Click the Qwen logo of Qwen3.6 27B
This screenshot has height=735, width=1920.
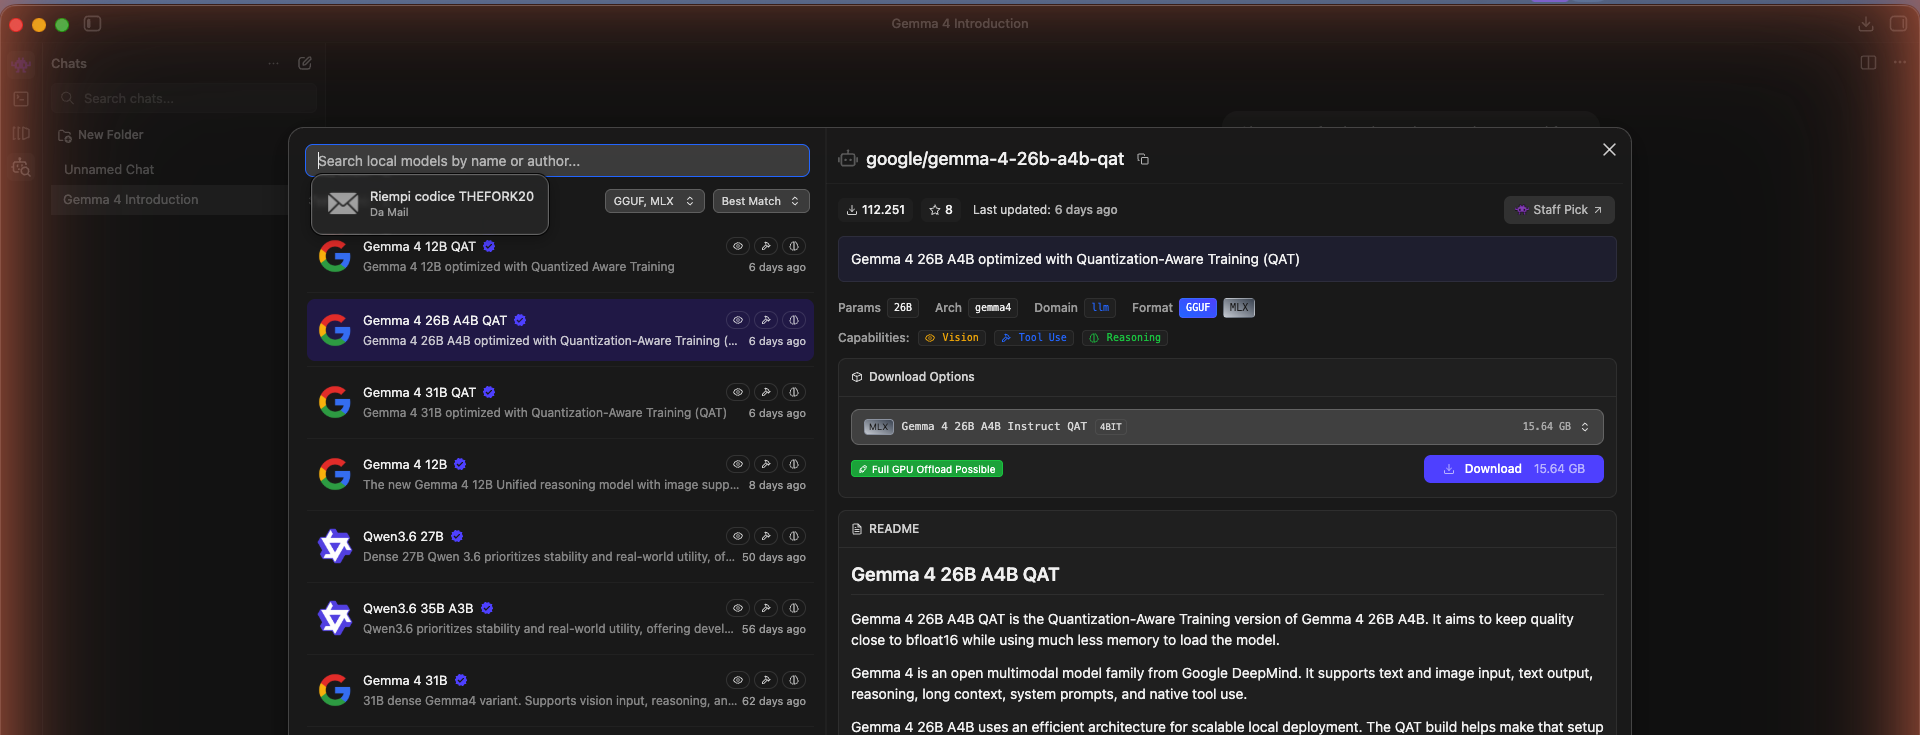[335, 546]
